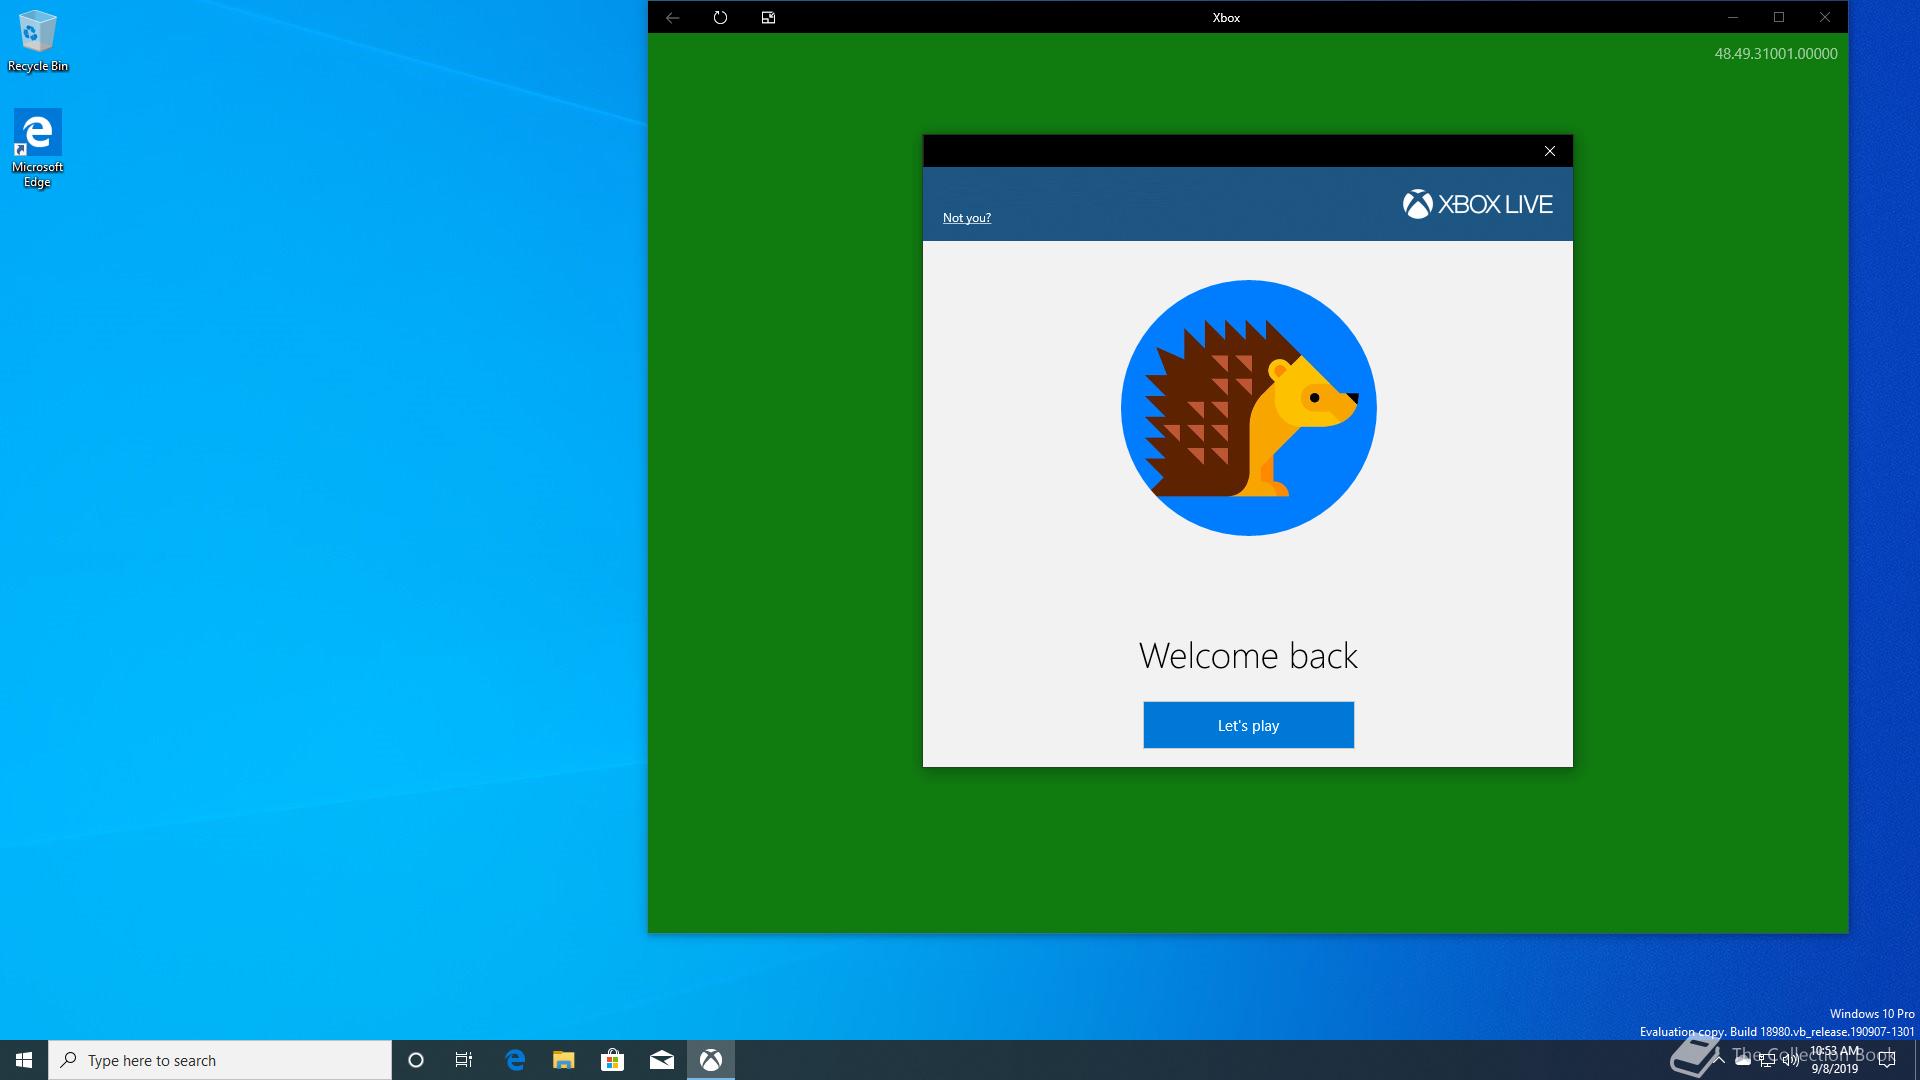The width and height of the screenshot is (1920, 1080).
Task: Click the OneDrive cloud tray icon
Action: 1743,1060
